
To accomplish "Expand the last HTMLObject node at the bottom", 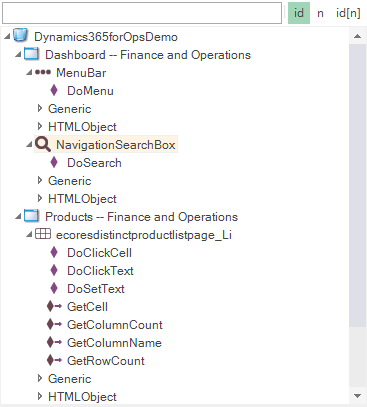I will 40,396.
